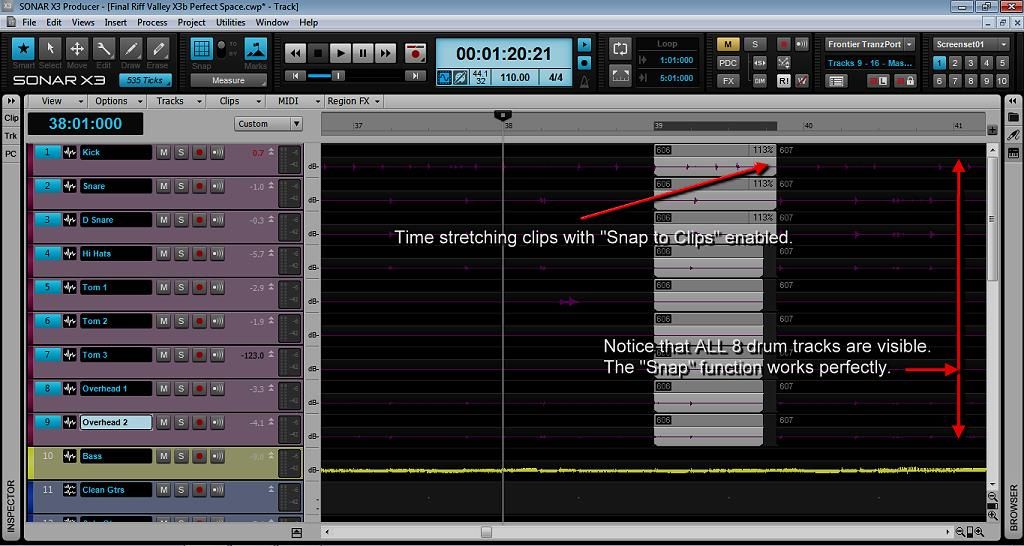Image resolution: width=1024 pixels, height=546 pixels.
Task: Expand the Screenset01 dropdown
Action: click(x=970, y=44)
